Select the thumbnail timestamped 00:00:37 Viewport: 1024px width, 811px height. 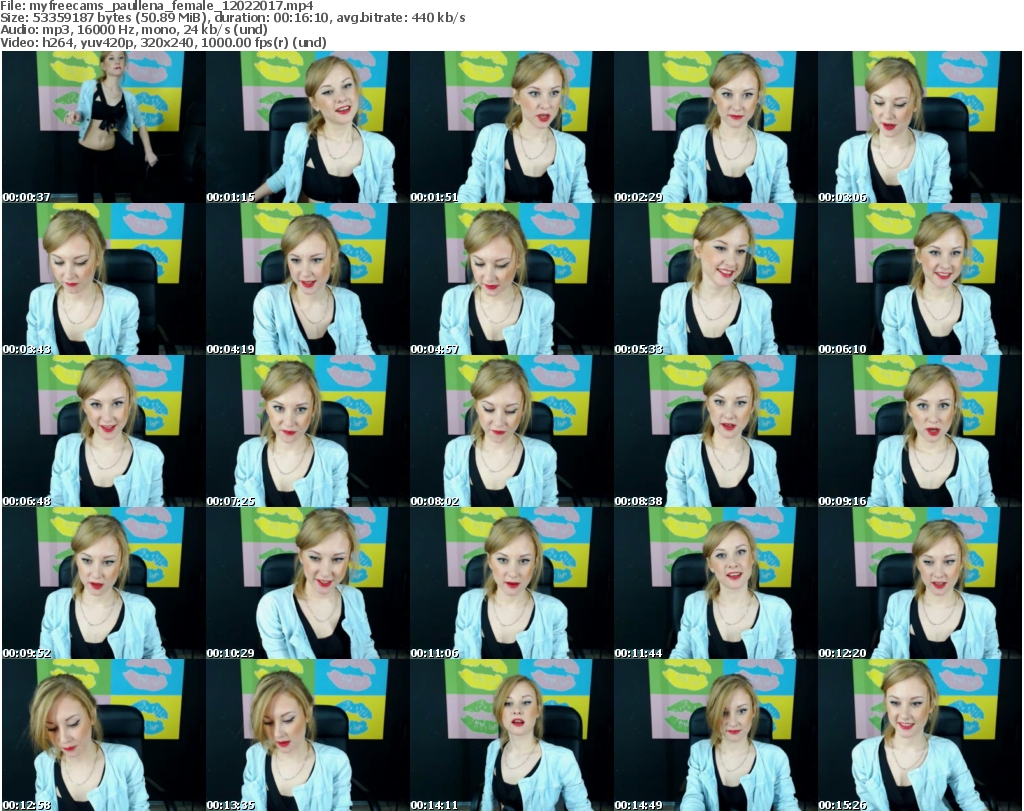tap(104, 127)
